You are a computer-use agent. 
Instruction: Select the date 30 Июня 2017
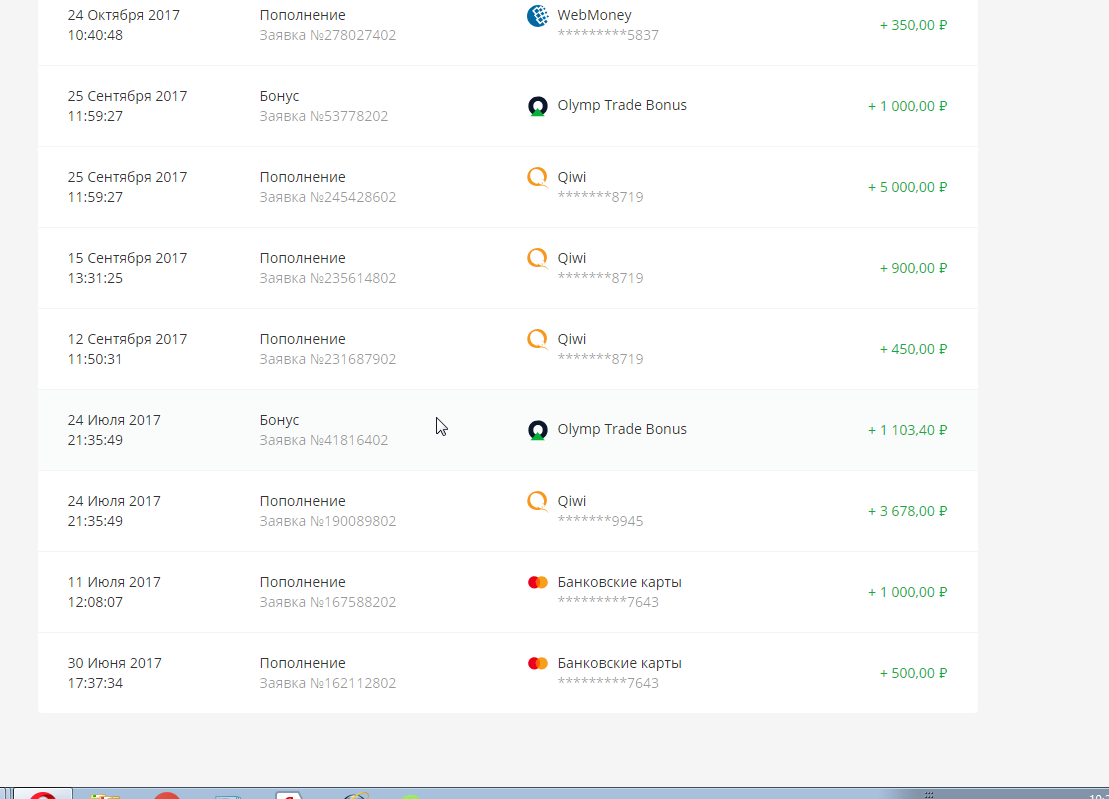click(115, 663)
